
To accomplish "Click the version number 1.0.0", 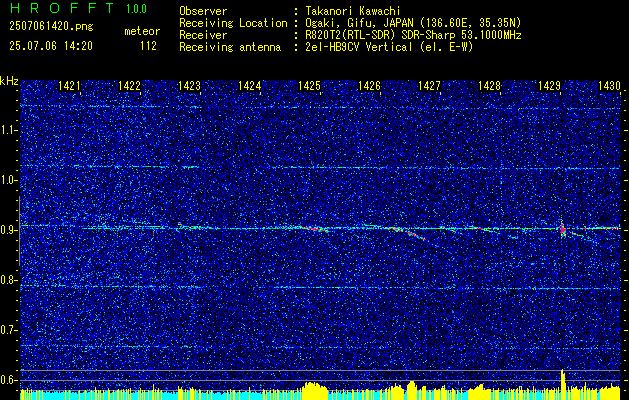I will coord(136,9).
